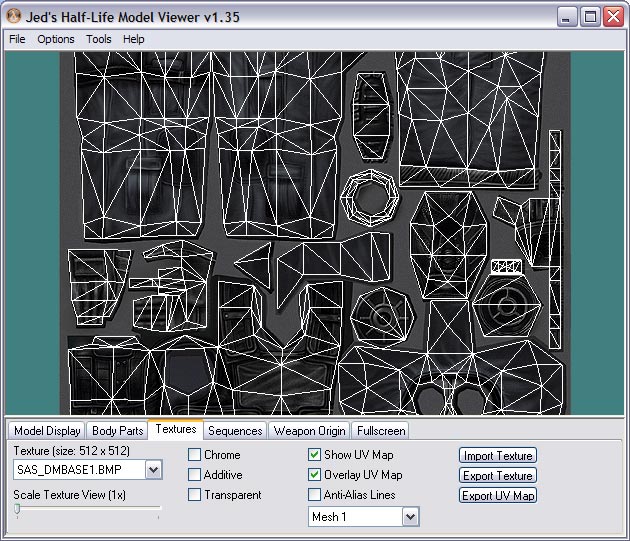Uncheck Show UV Map
Image resolution: width=630 pixels, height=541 pixels.
tap(315, 455)
